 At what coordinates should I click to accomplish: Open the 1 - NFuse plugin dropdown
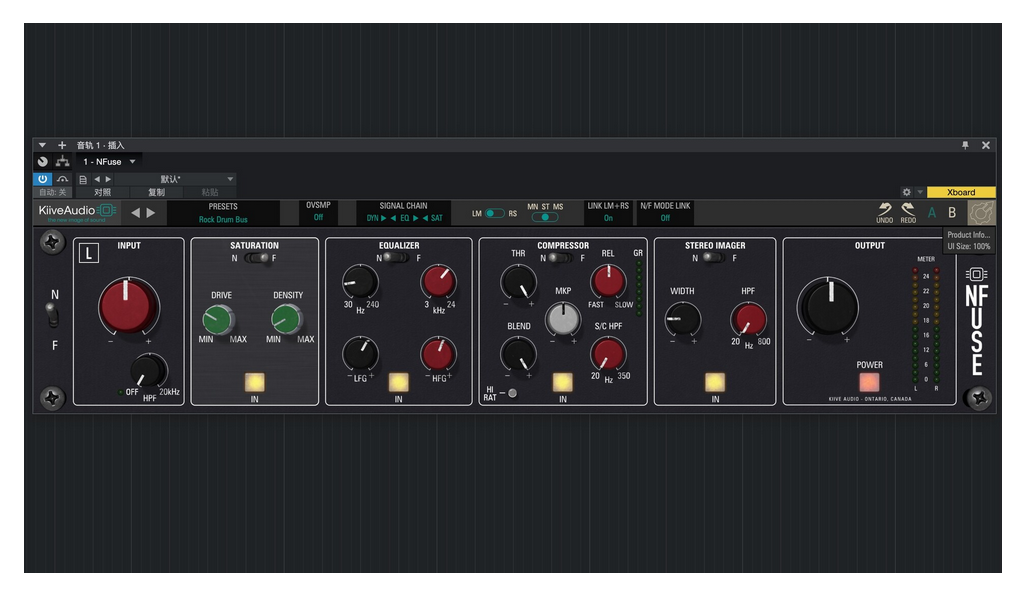pos(109,161)
